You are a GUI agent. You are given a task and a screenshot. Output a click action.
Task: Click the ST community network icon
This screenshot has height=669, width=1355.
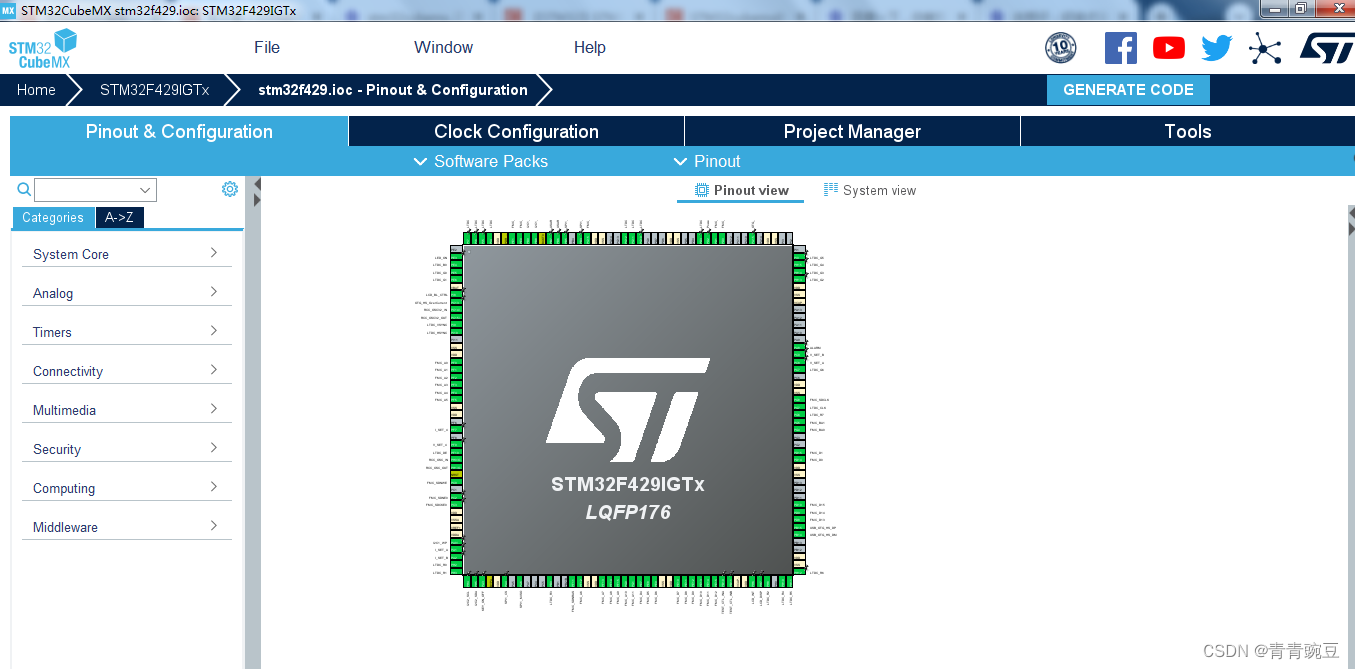pos(1265,48)
